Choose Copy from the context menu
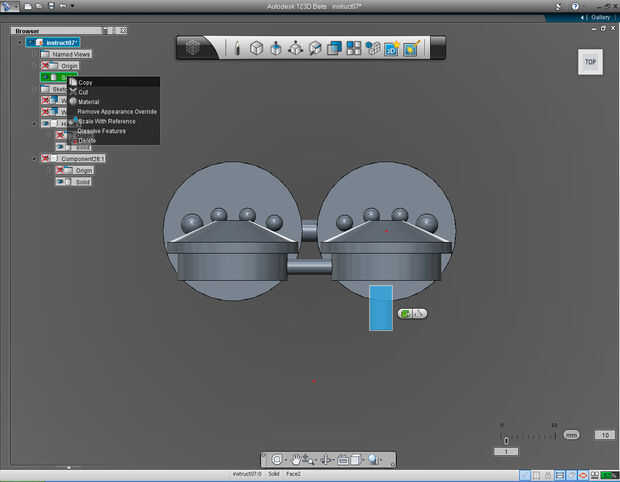 tap(113, 82)
